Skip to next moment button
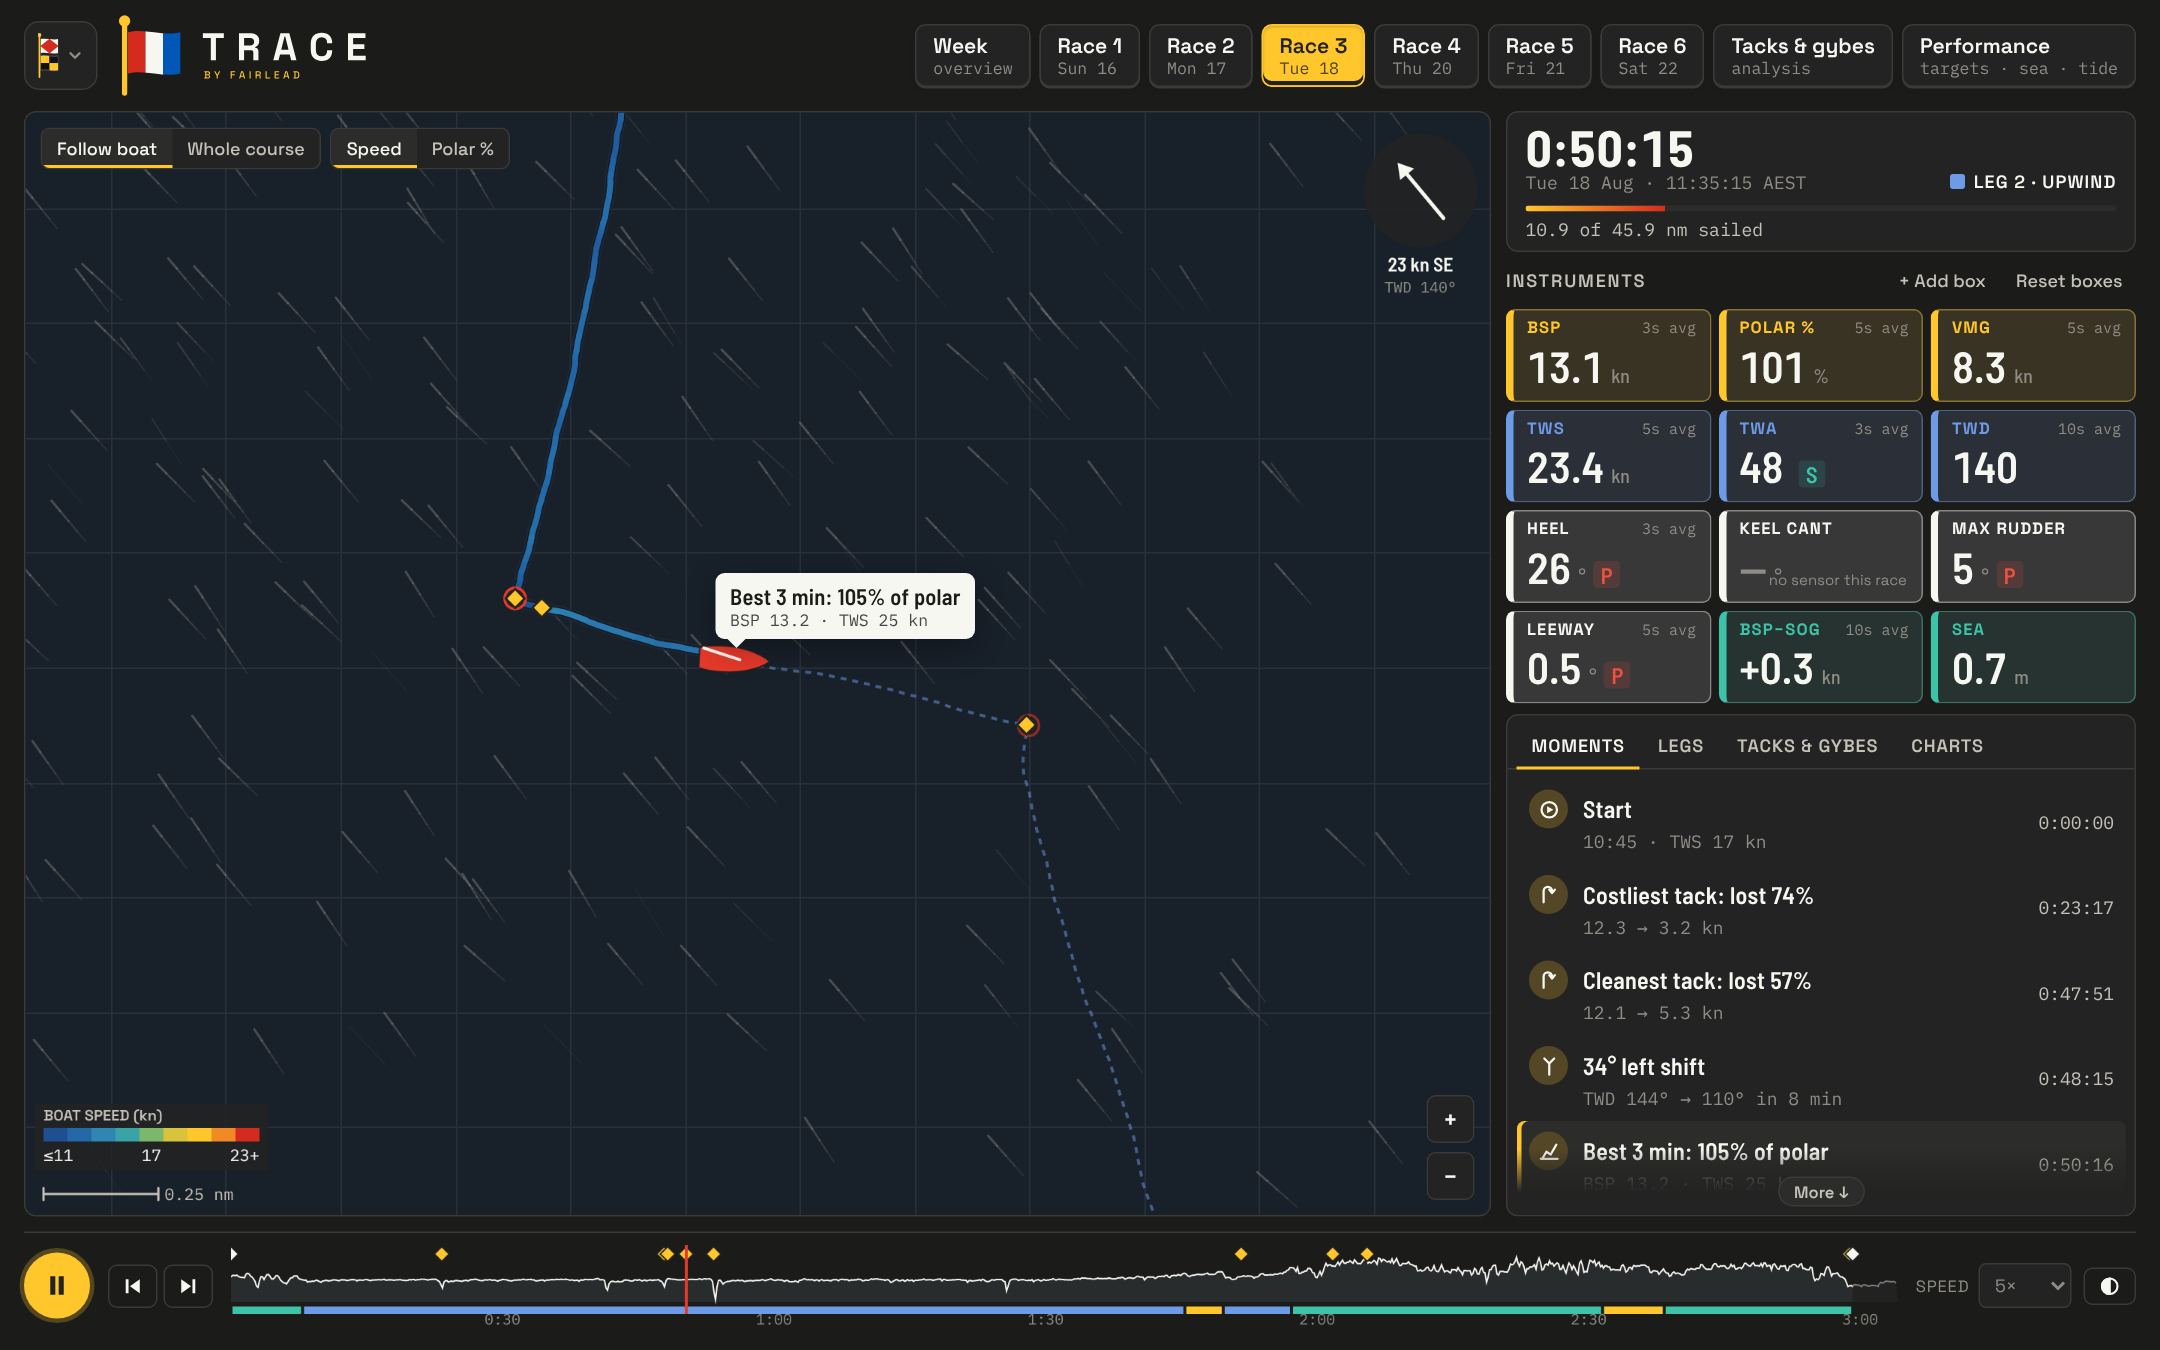 (188, 1286)
